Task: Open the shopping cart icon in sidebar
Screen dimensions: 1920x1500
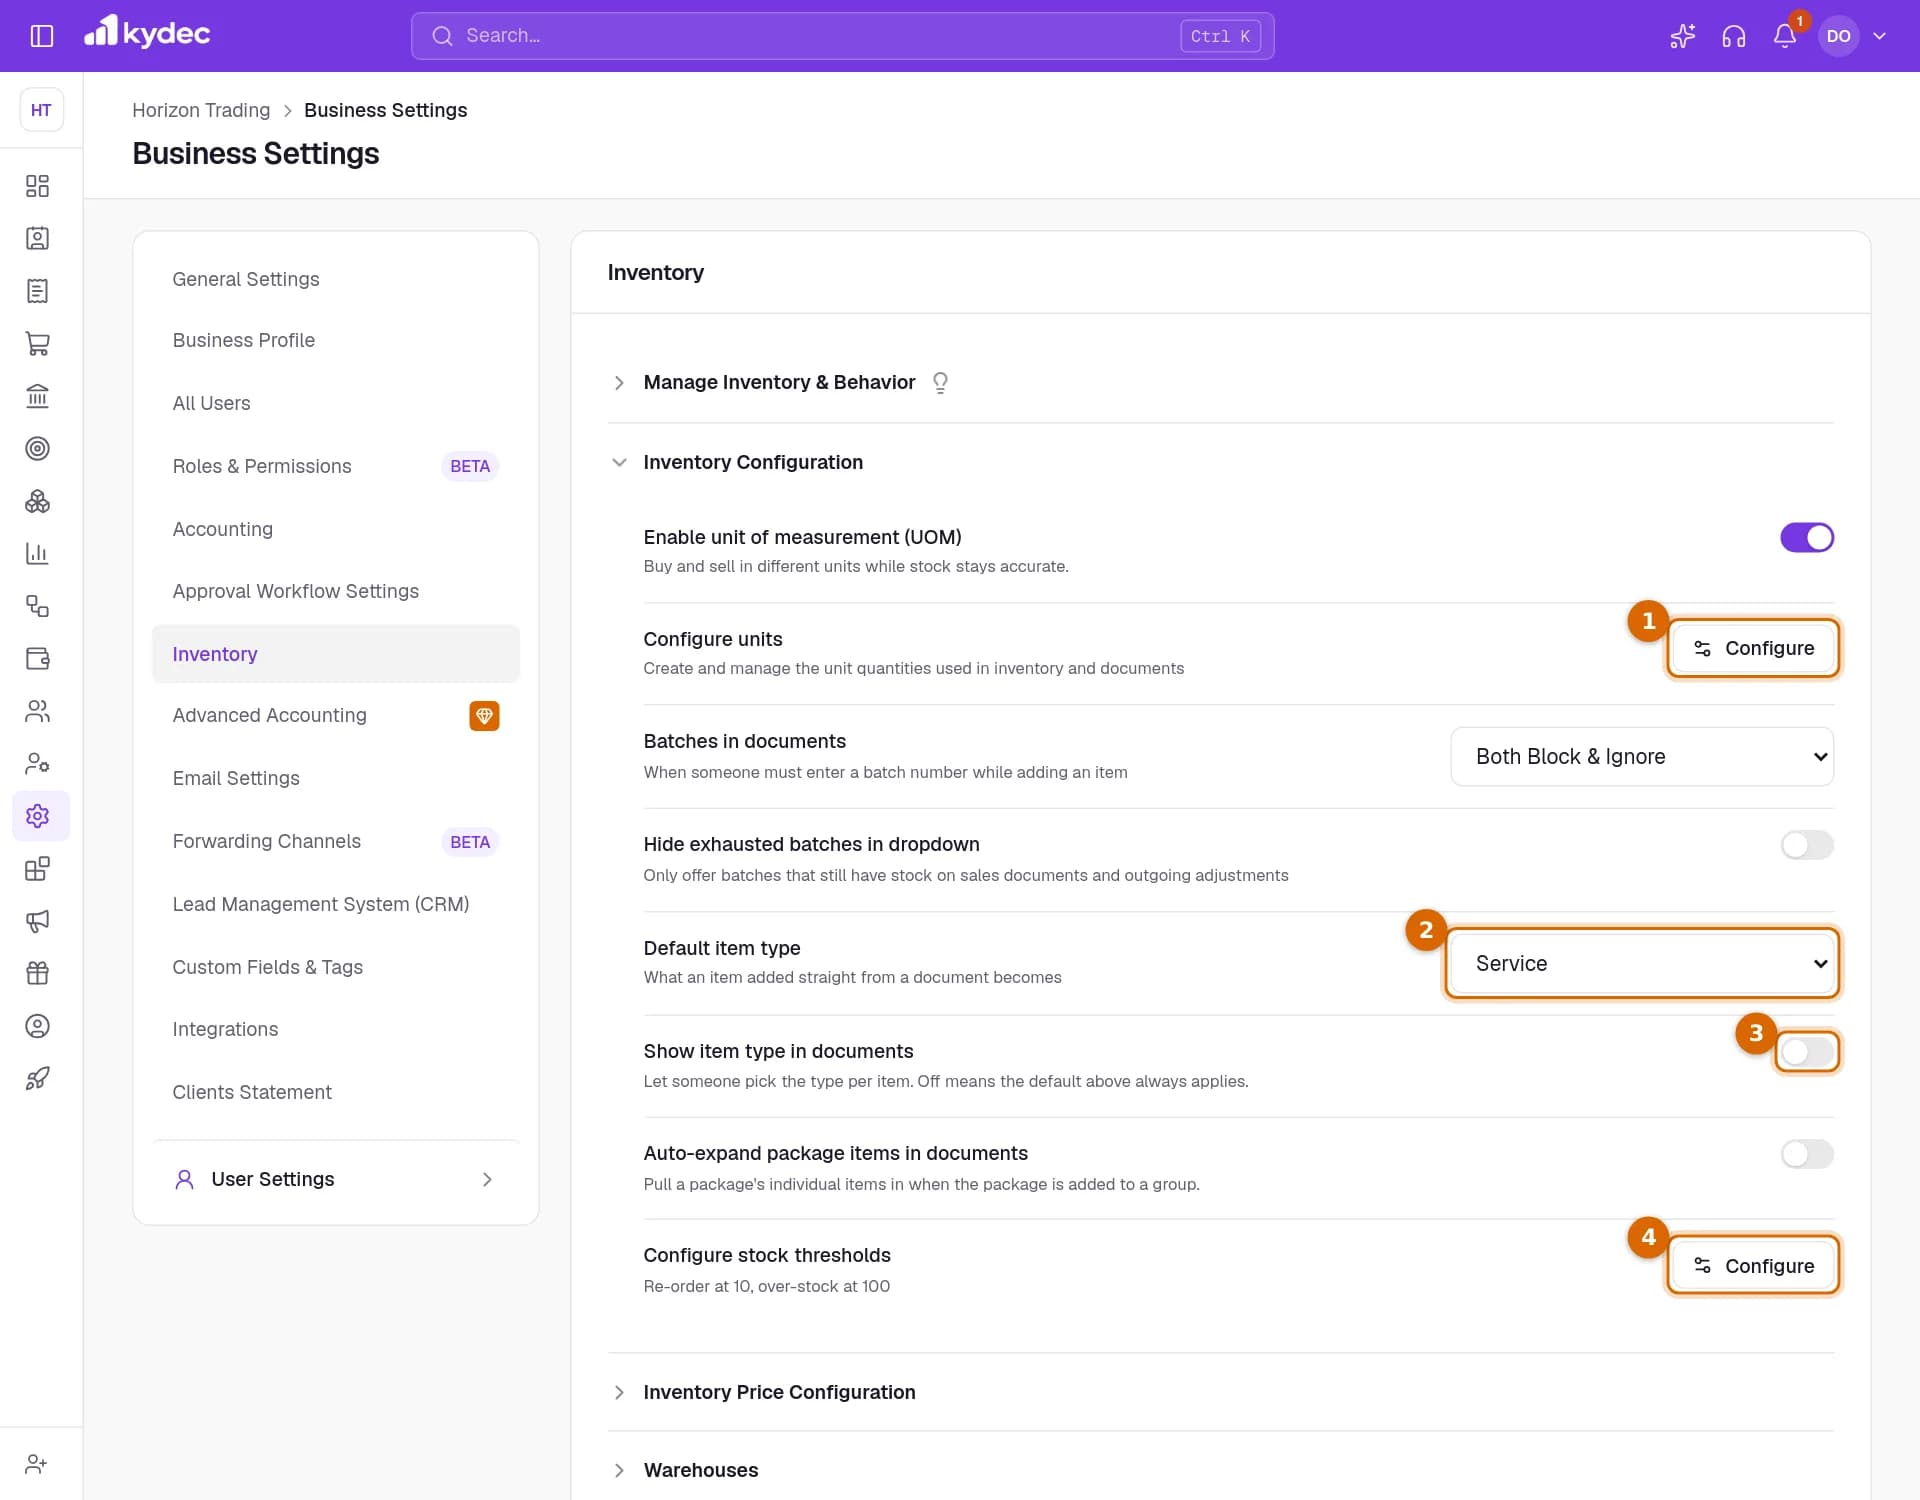Action: [37, 343]
